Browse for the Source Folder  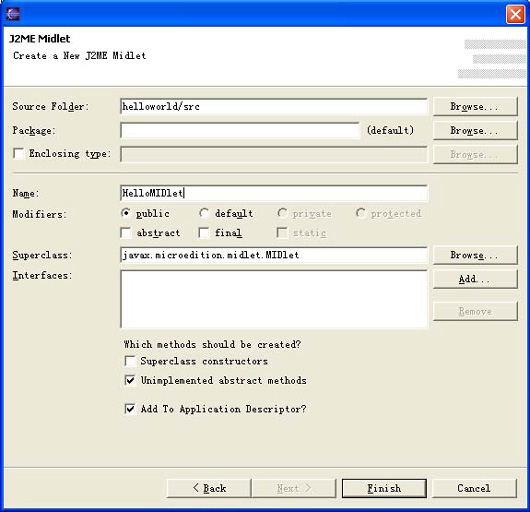coord(475,106)
